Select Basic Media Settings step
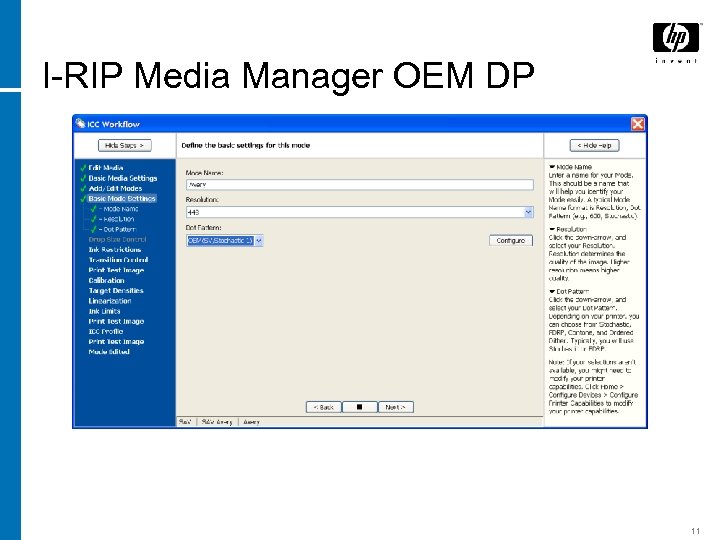This screenshot has height=540, width=720. pos(123,178)
